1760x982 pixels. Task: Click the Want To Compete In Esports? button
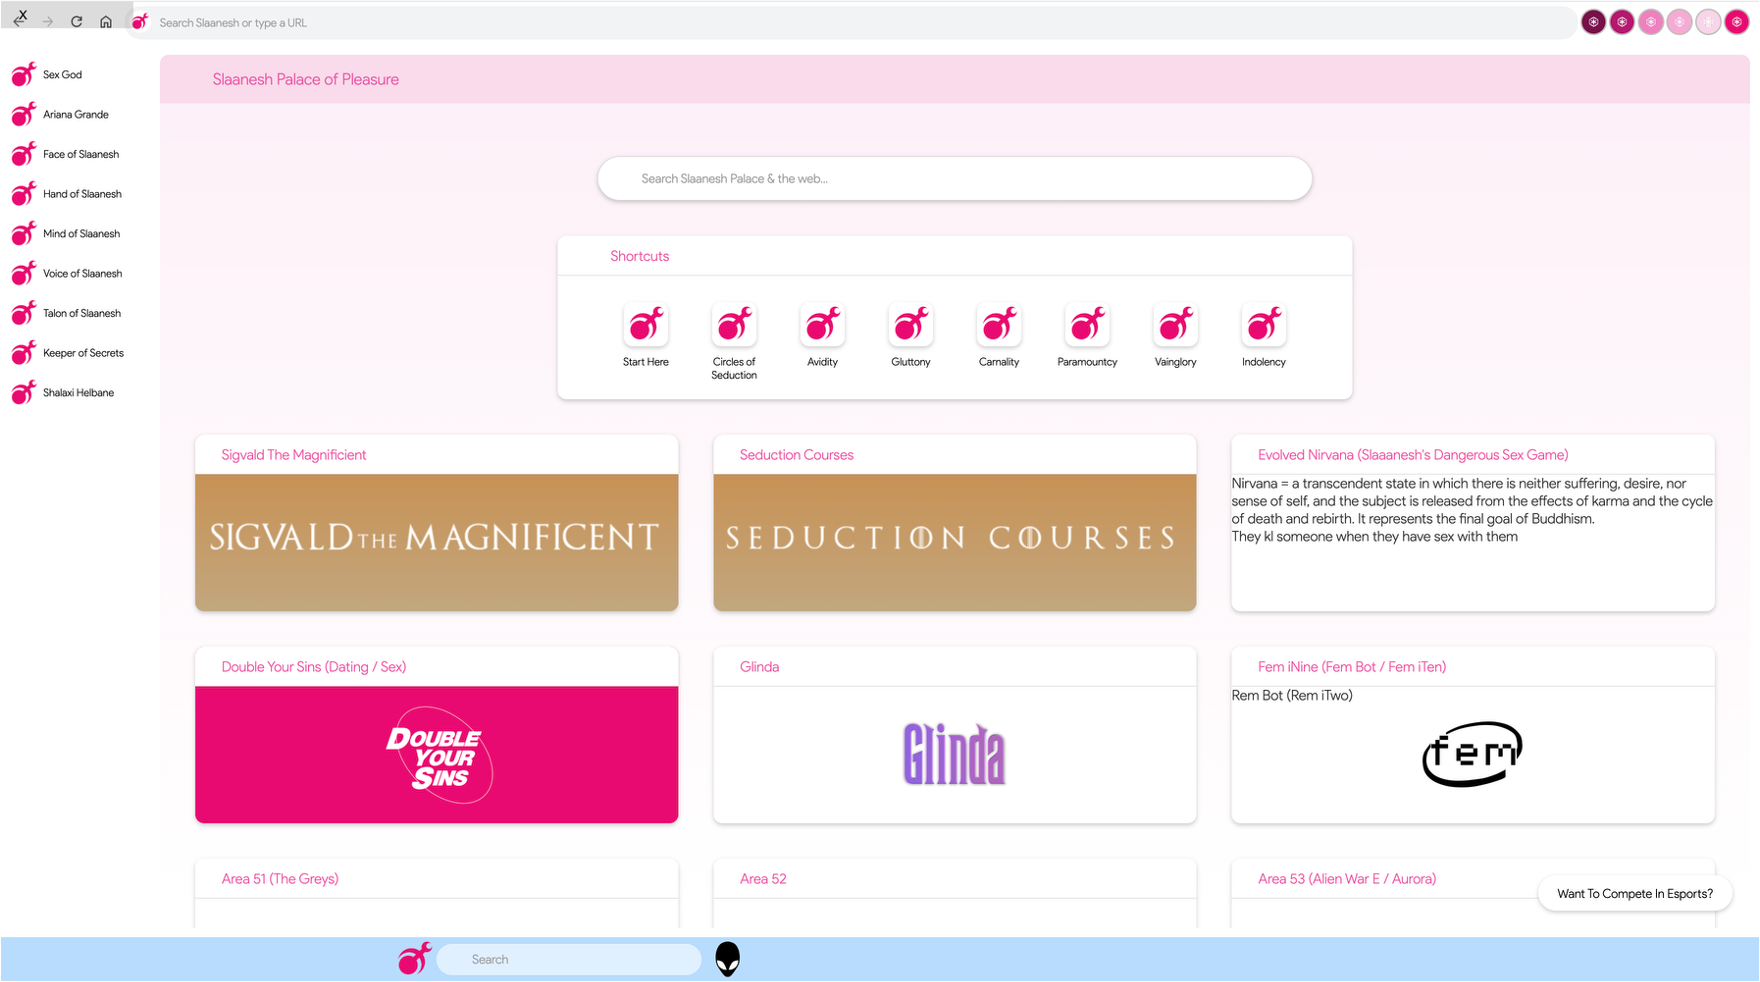[x=1635, y=894]
